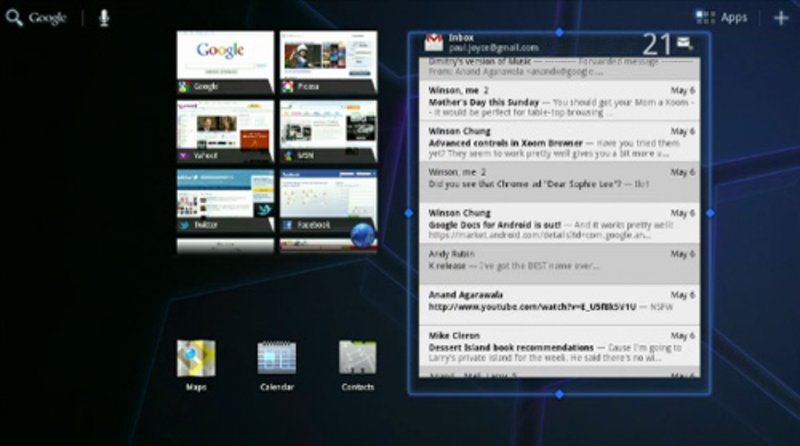Open the Apps drawer
The image size is (800, 446).
click(x=722, y=18)
